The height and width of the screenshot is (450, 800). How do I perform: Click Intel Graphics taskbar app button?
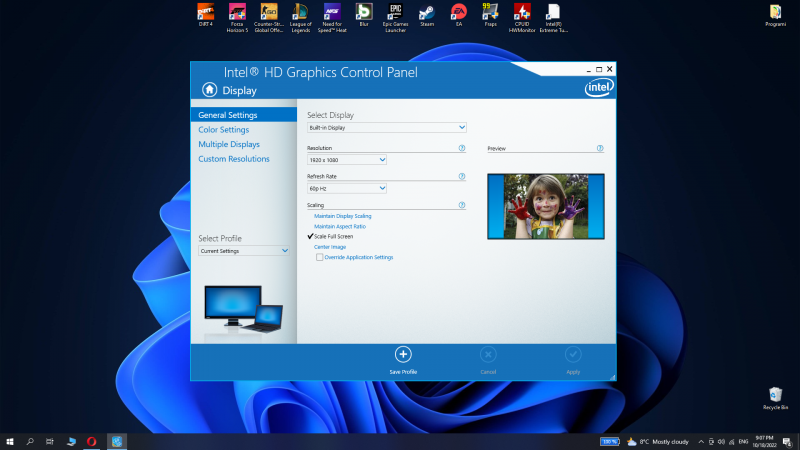117,441
